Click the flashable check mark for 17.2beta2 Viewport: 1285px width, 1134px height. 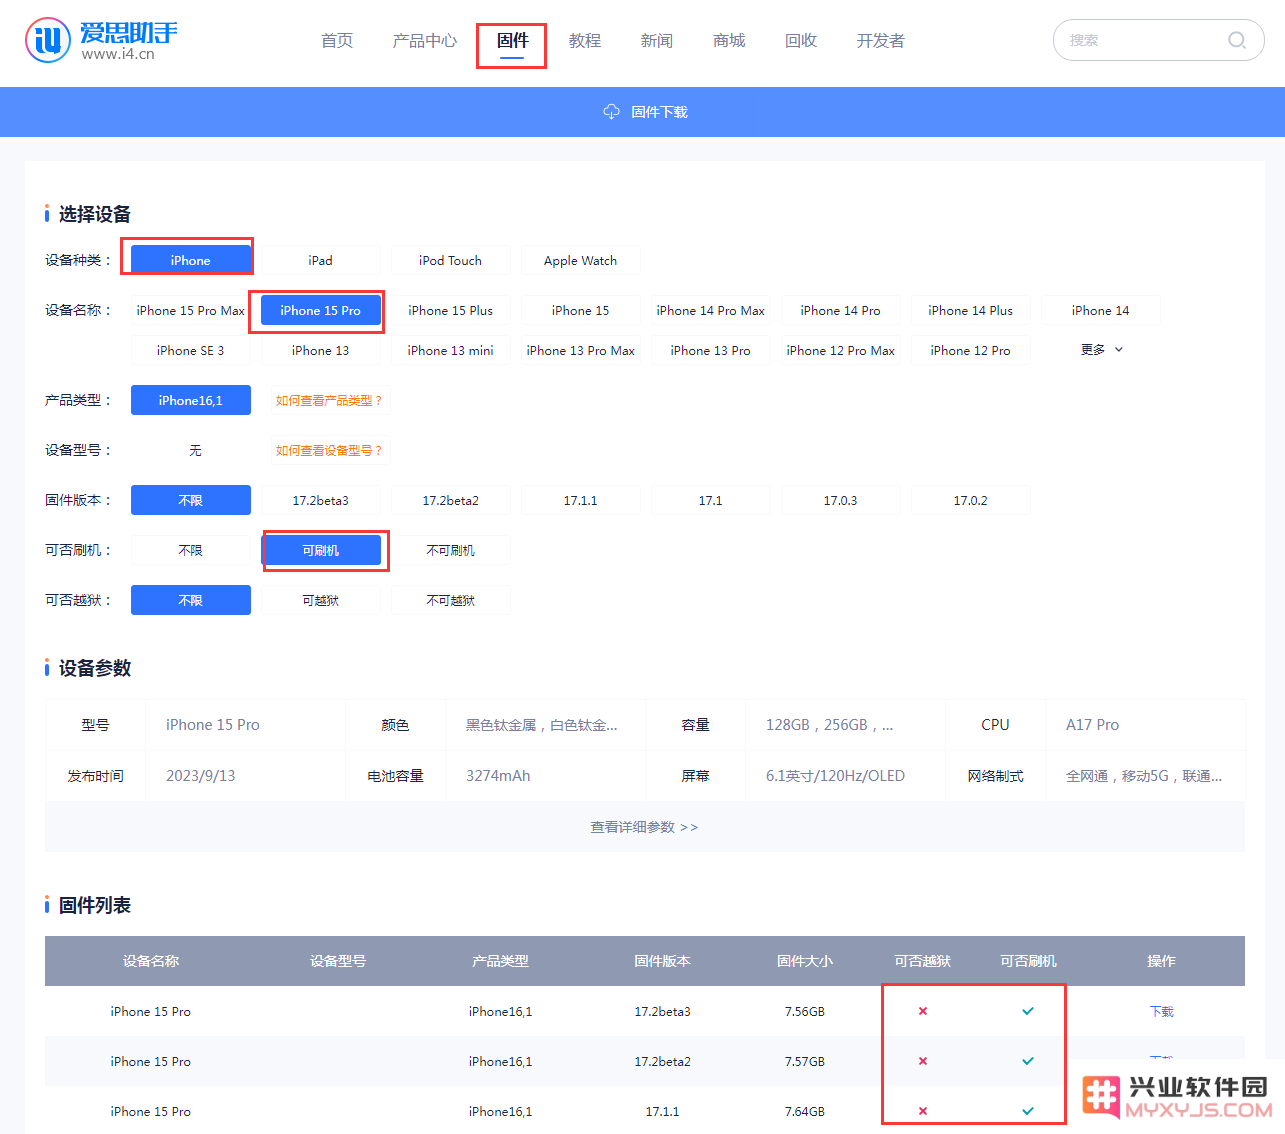tap(1028, 1061)
